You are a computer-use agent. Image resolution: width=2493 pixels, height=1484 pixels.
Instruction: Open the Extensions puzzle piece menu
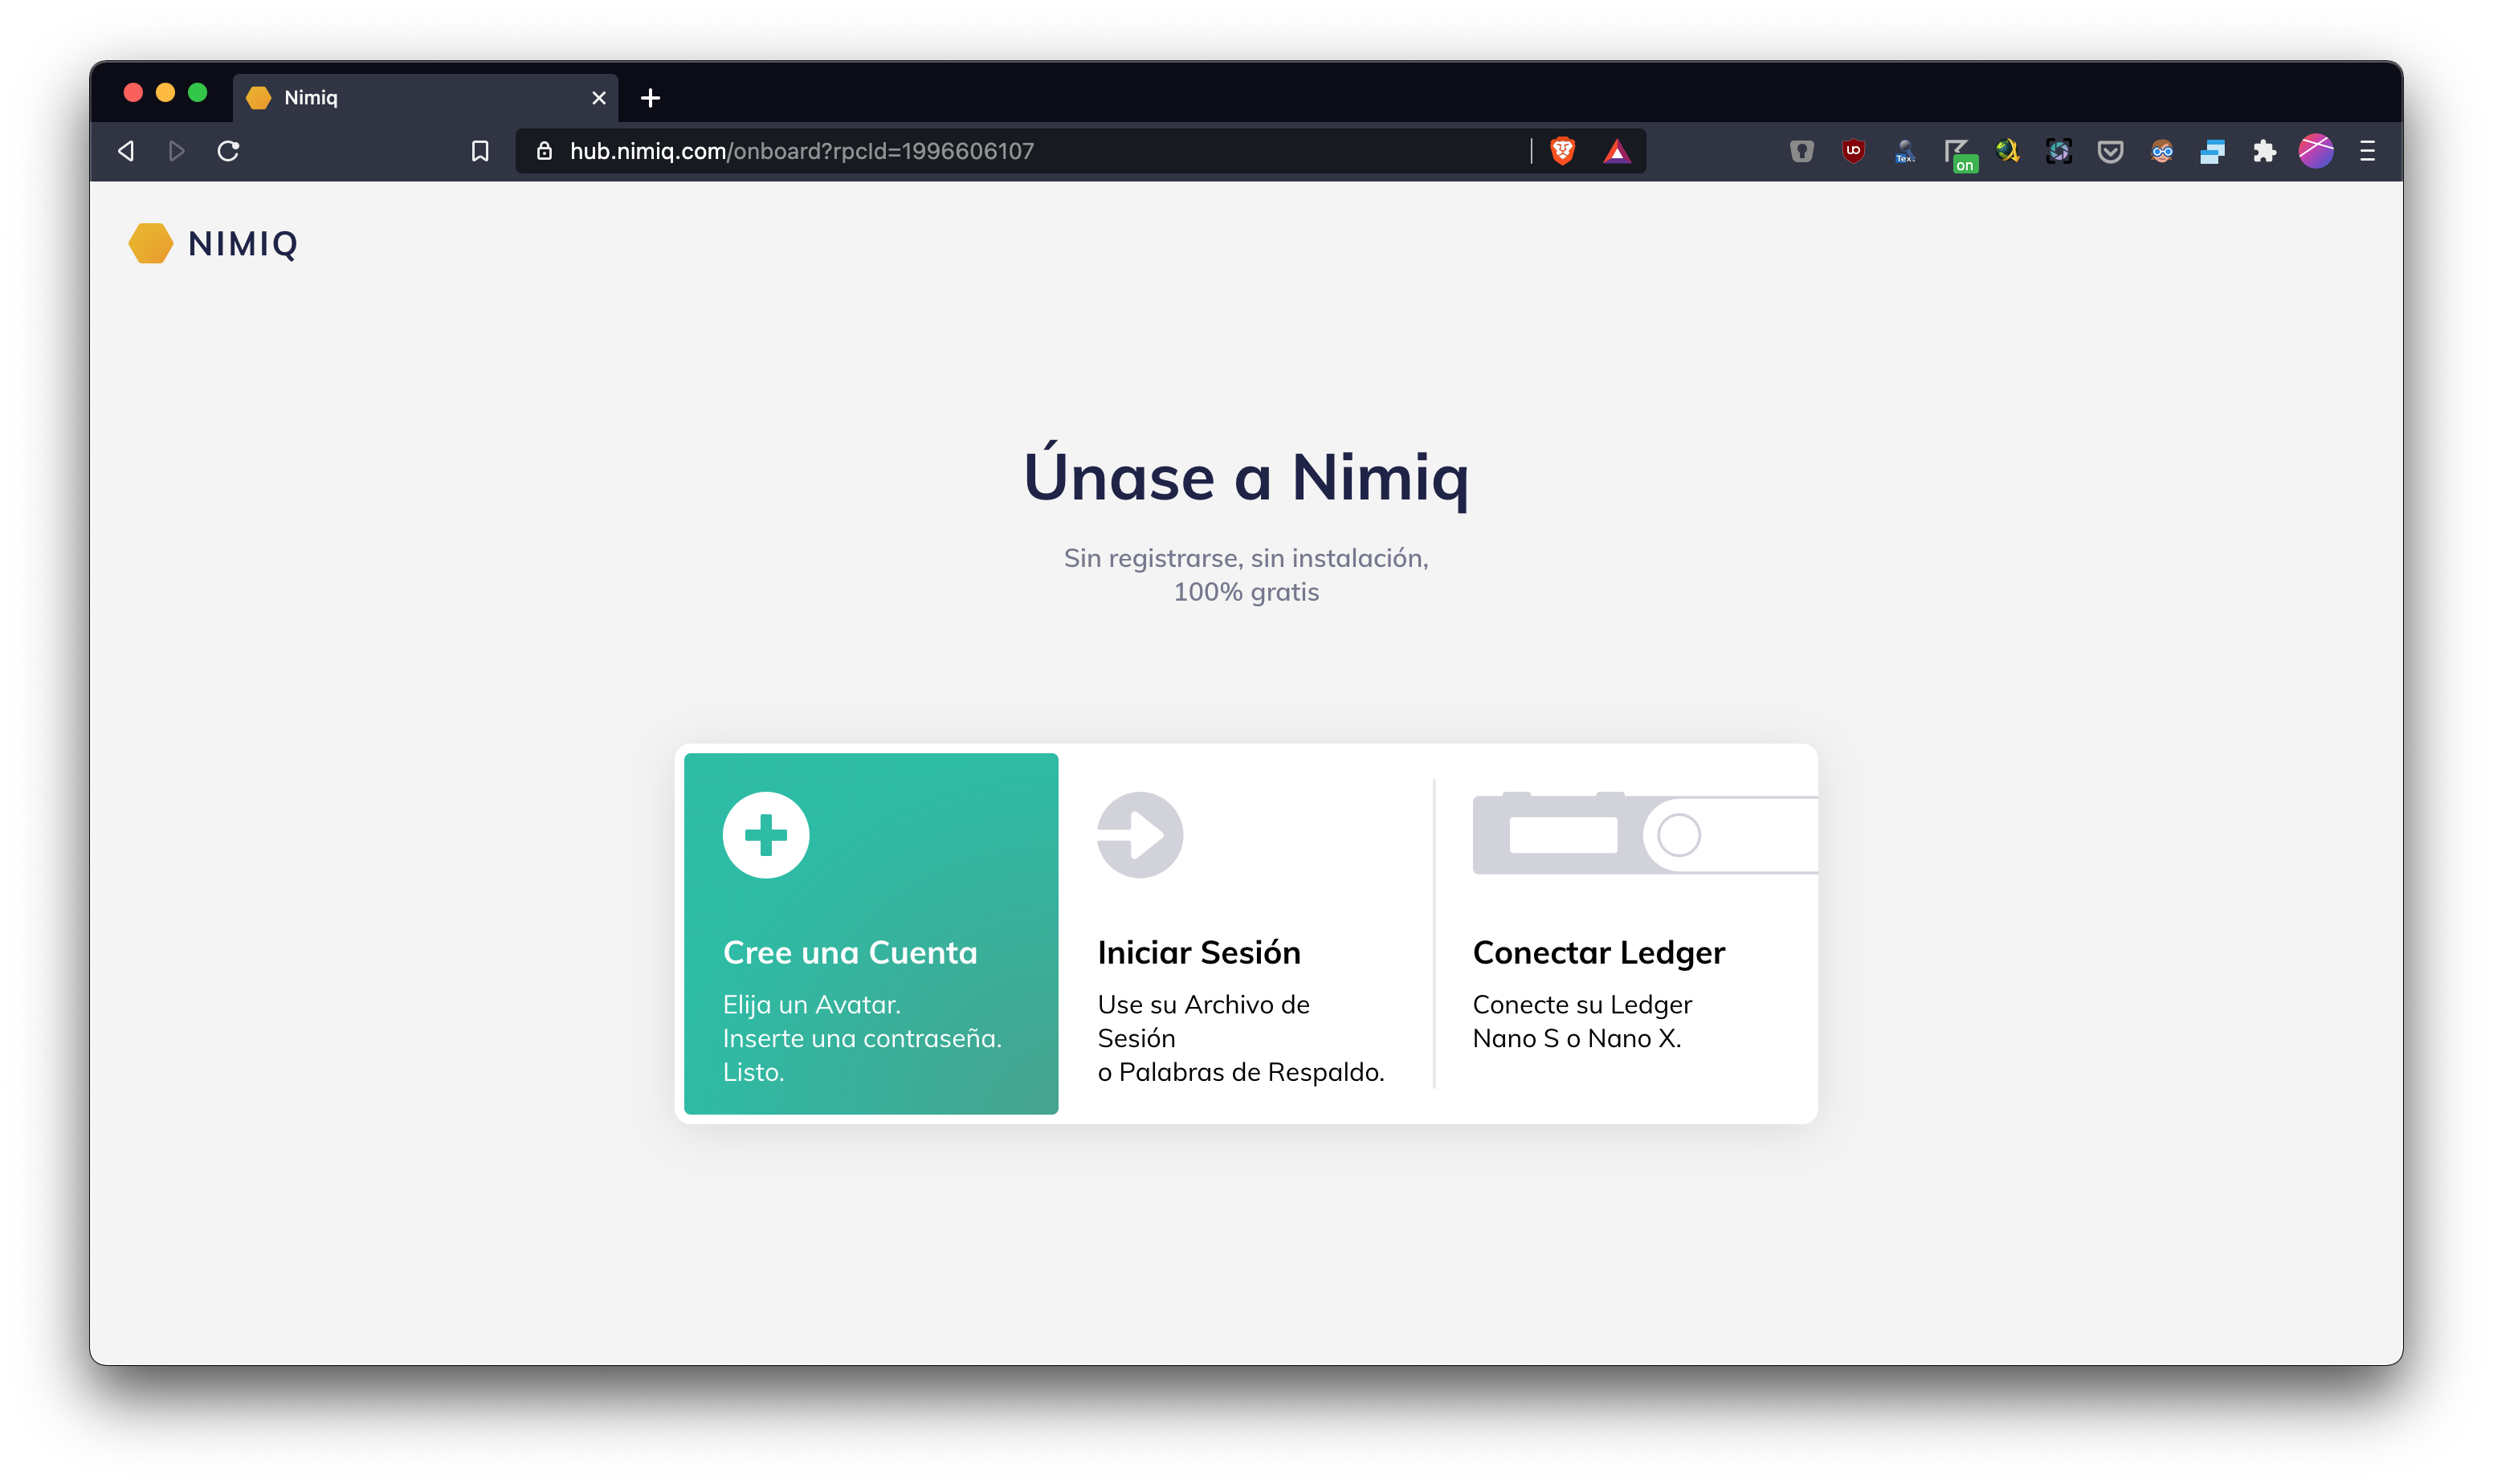pos(2264,151)
